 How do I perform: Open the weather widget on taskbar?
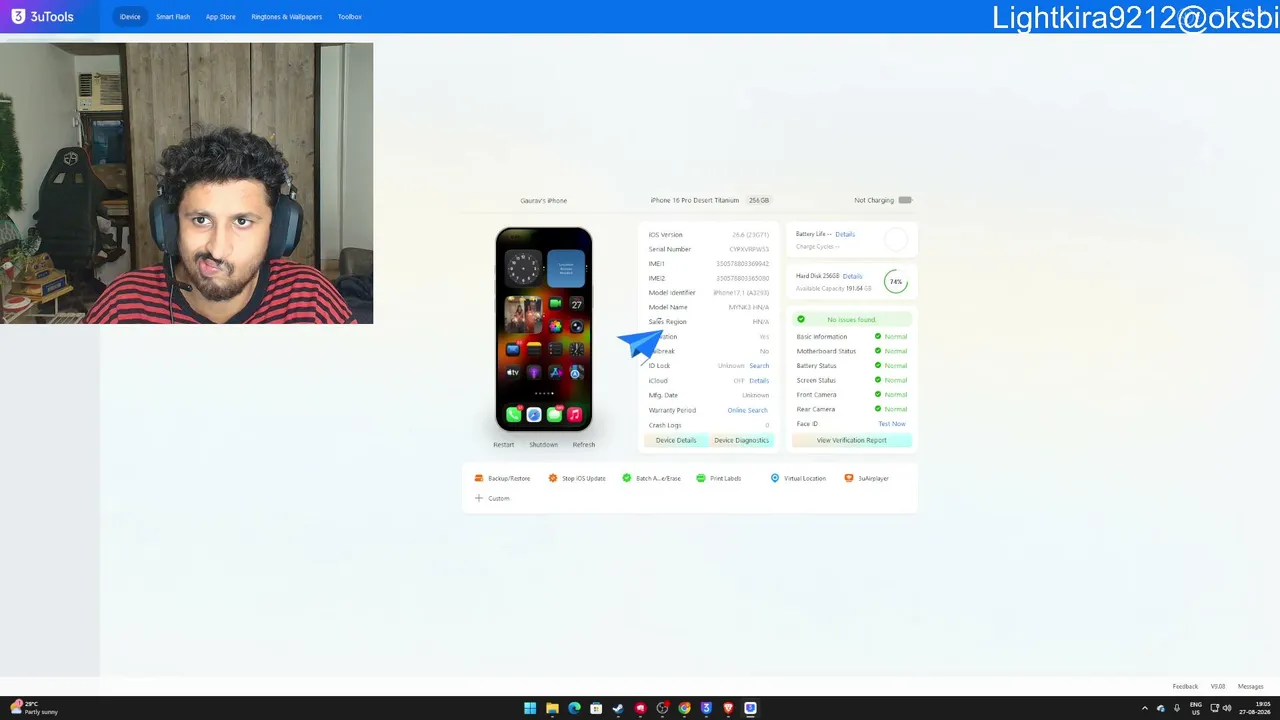(x=34, y=708)
